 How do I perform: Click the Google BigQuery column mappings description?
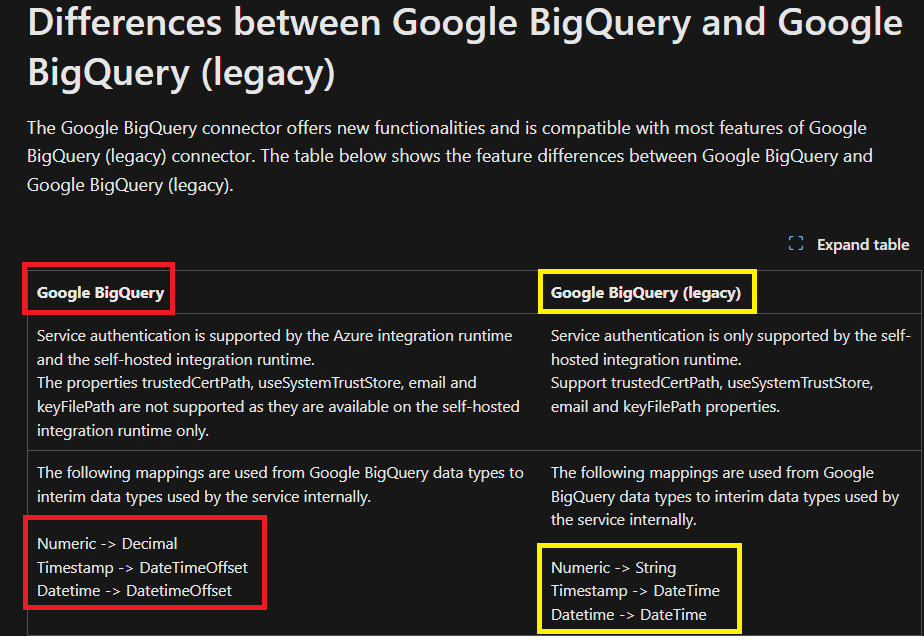280,484
